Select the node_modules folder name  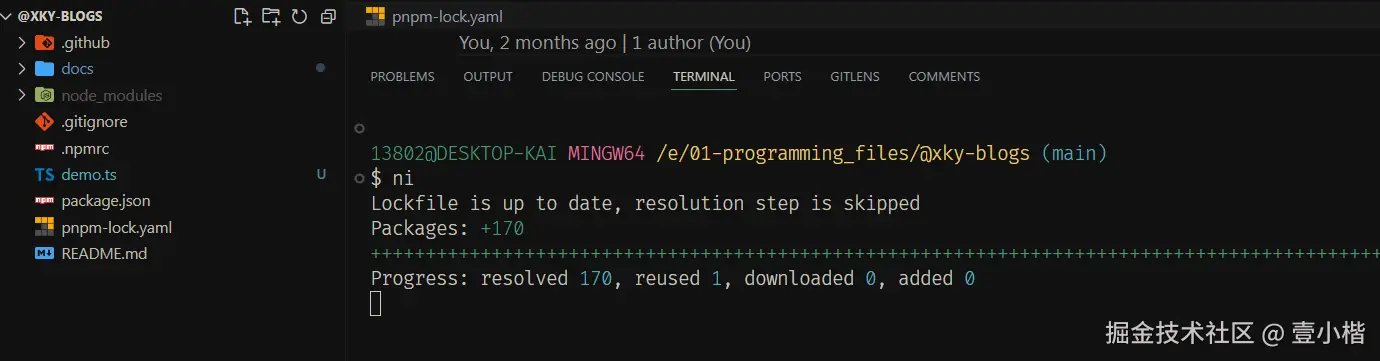111,96
